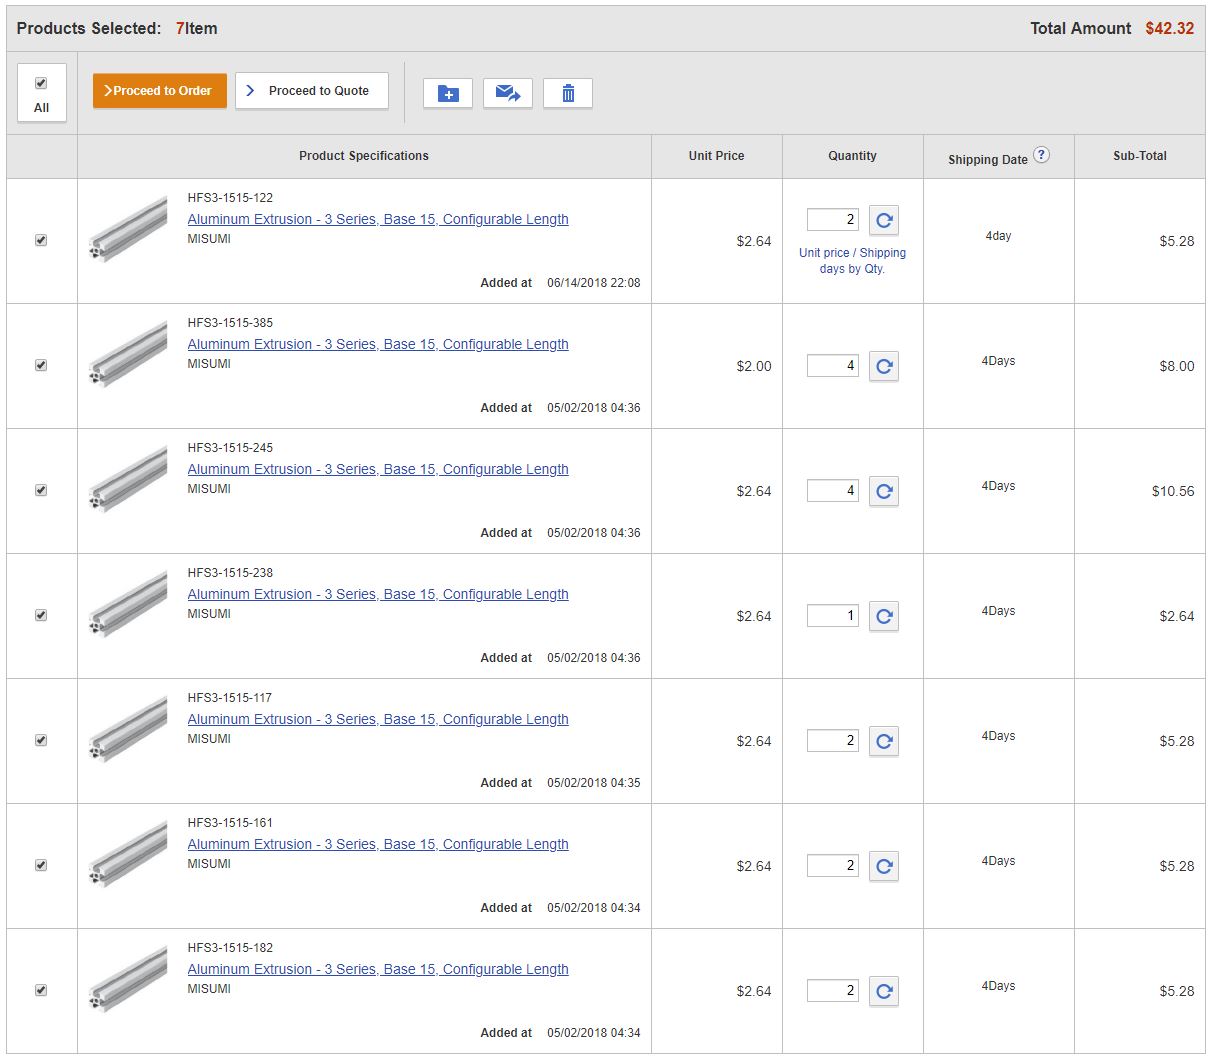This screenshot has width=1212, height=1060.
Task: Click the add to new folder icon
Action: 447,93
